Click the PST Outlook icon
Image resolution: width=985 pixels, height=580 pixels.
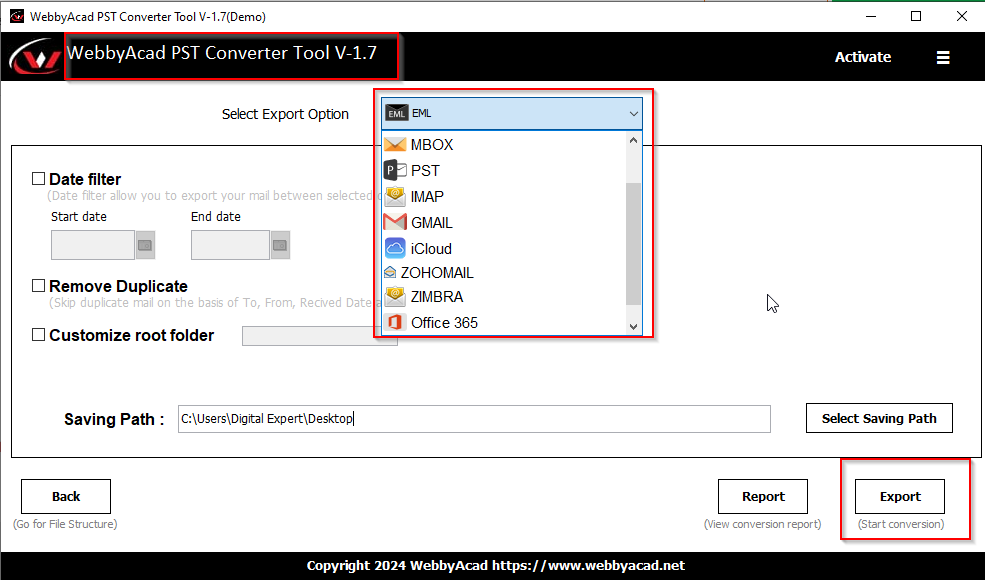point(395,170)
